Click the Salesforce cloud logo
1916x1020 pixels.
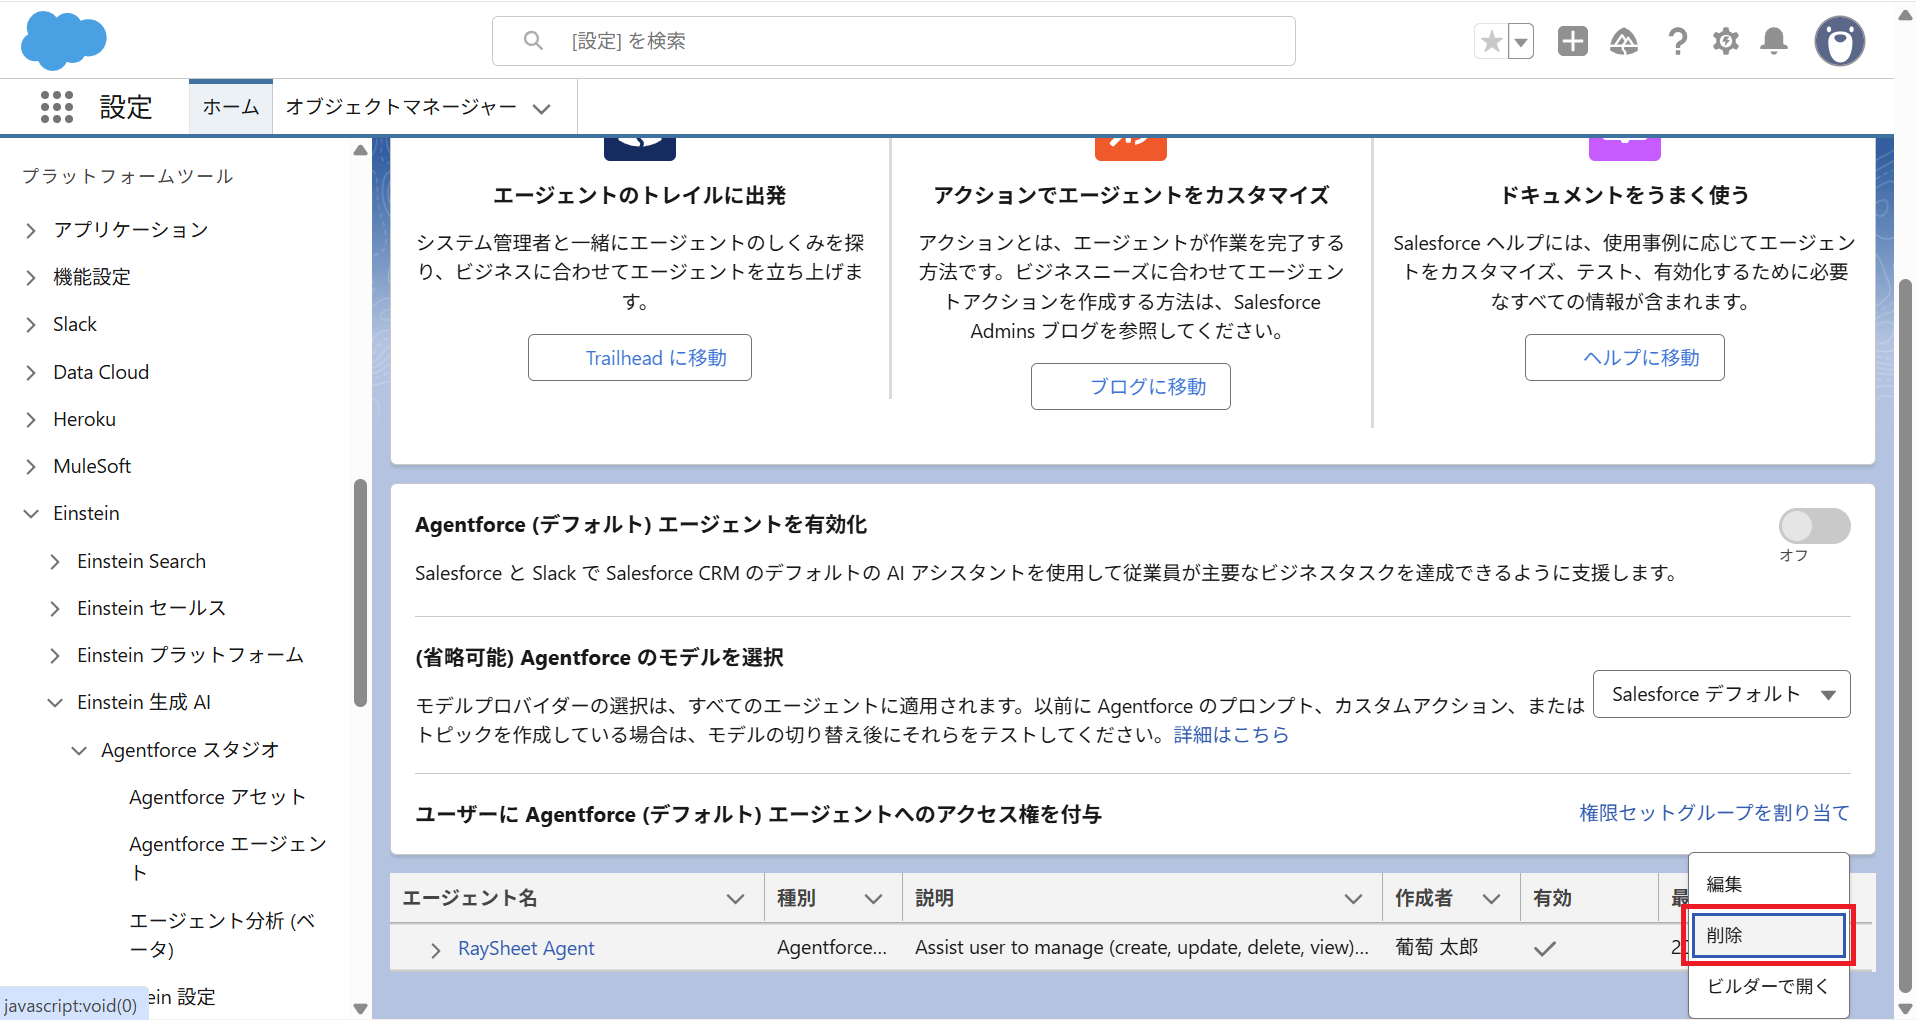(x=63, y=41)
